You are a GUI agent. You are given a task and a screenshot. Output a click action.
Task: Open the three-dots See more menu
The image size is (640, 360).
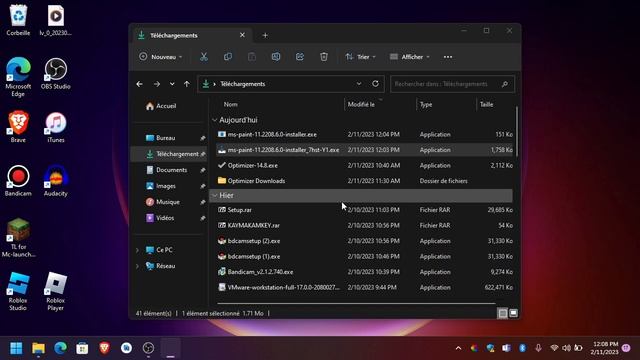click(448, 57)
